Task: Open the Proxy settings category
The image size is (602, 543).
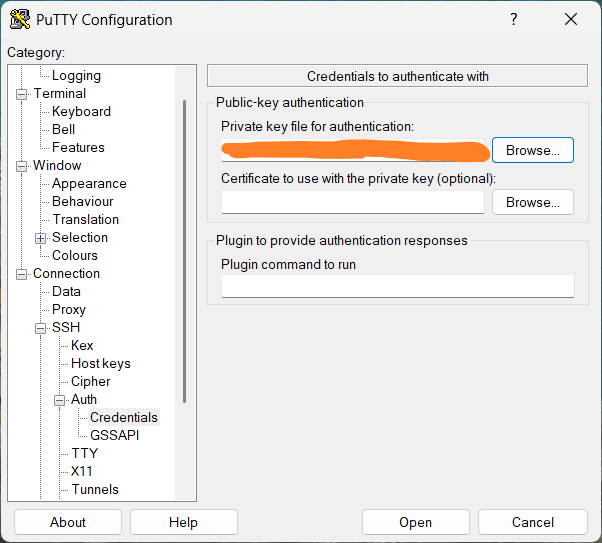Action: click(69, 310)
